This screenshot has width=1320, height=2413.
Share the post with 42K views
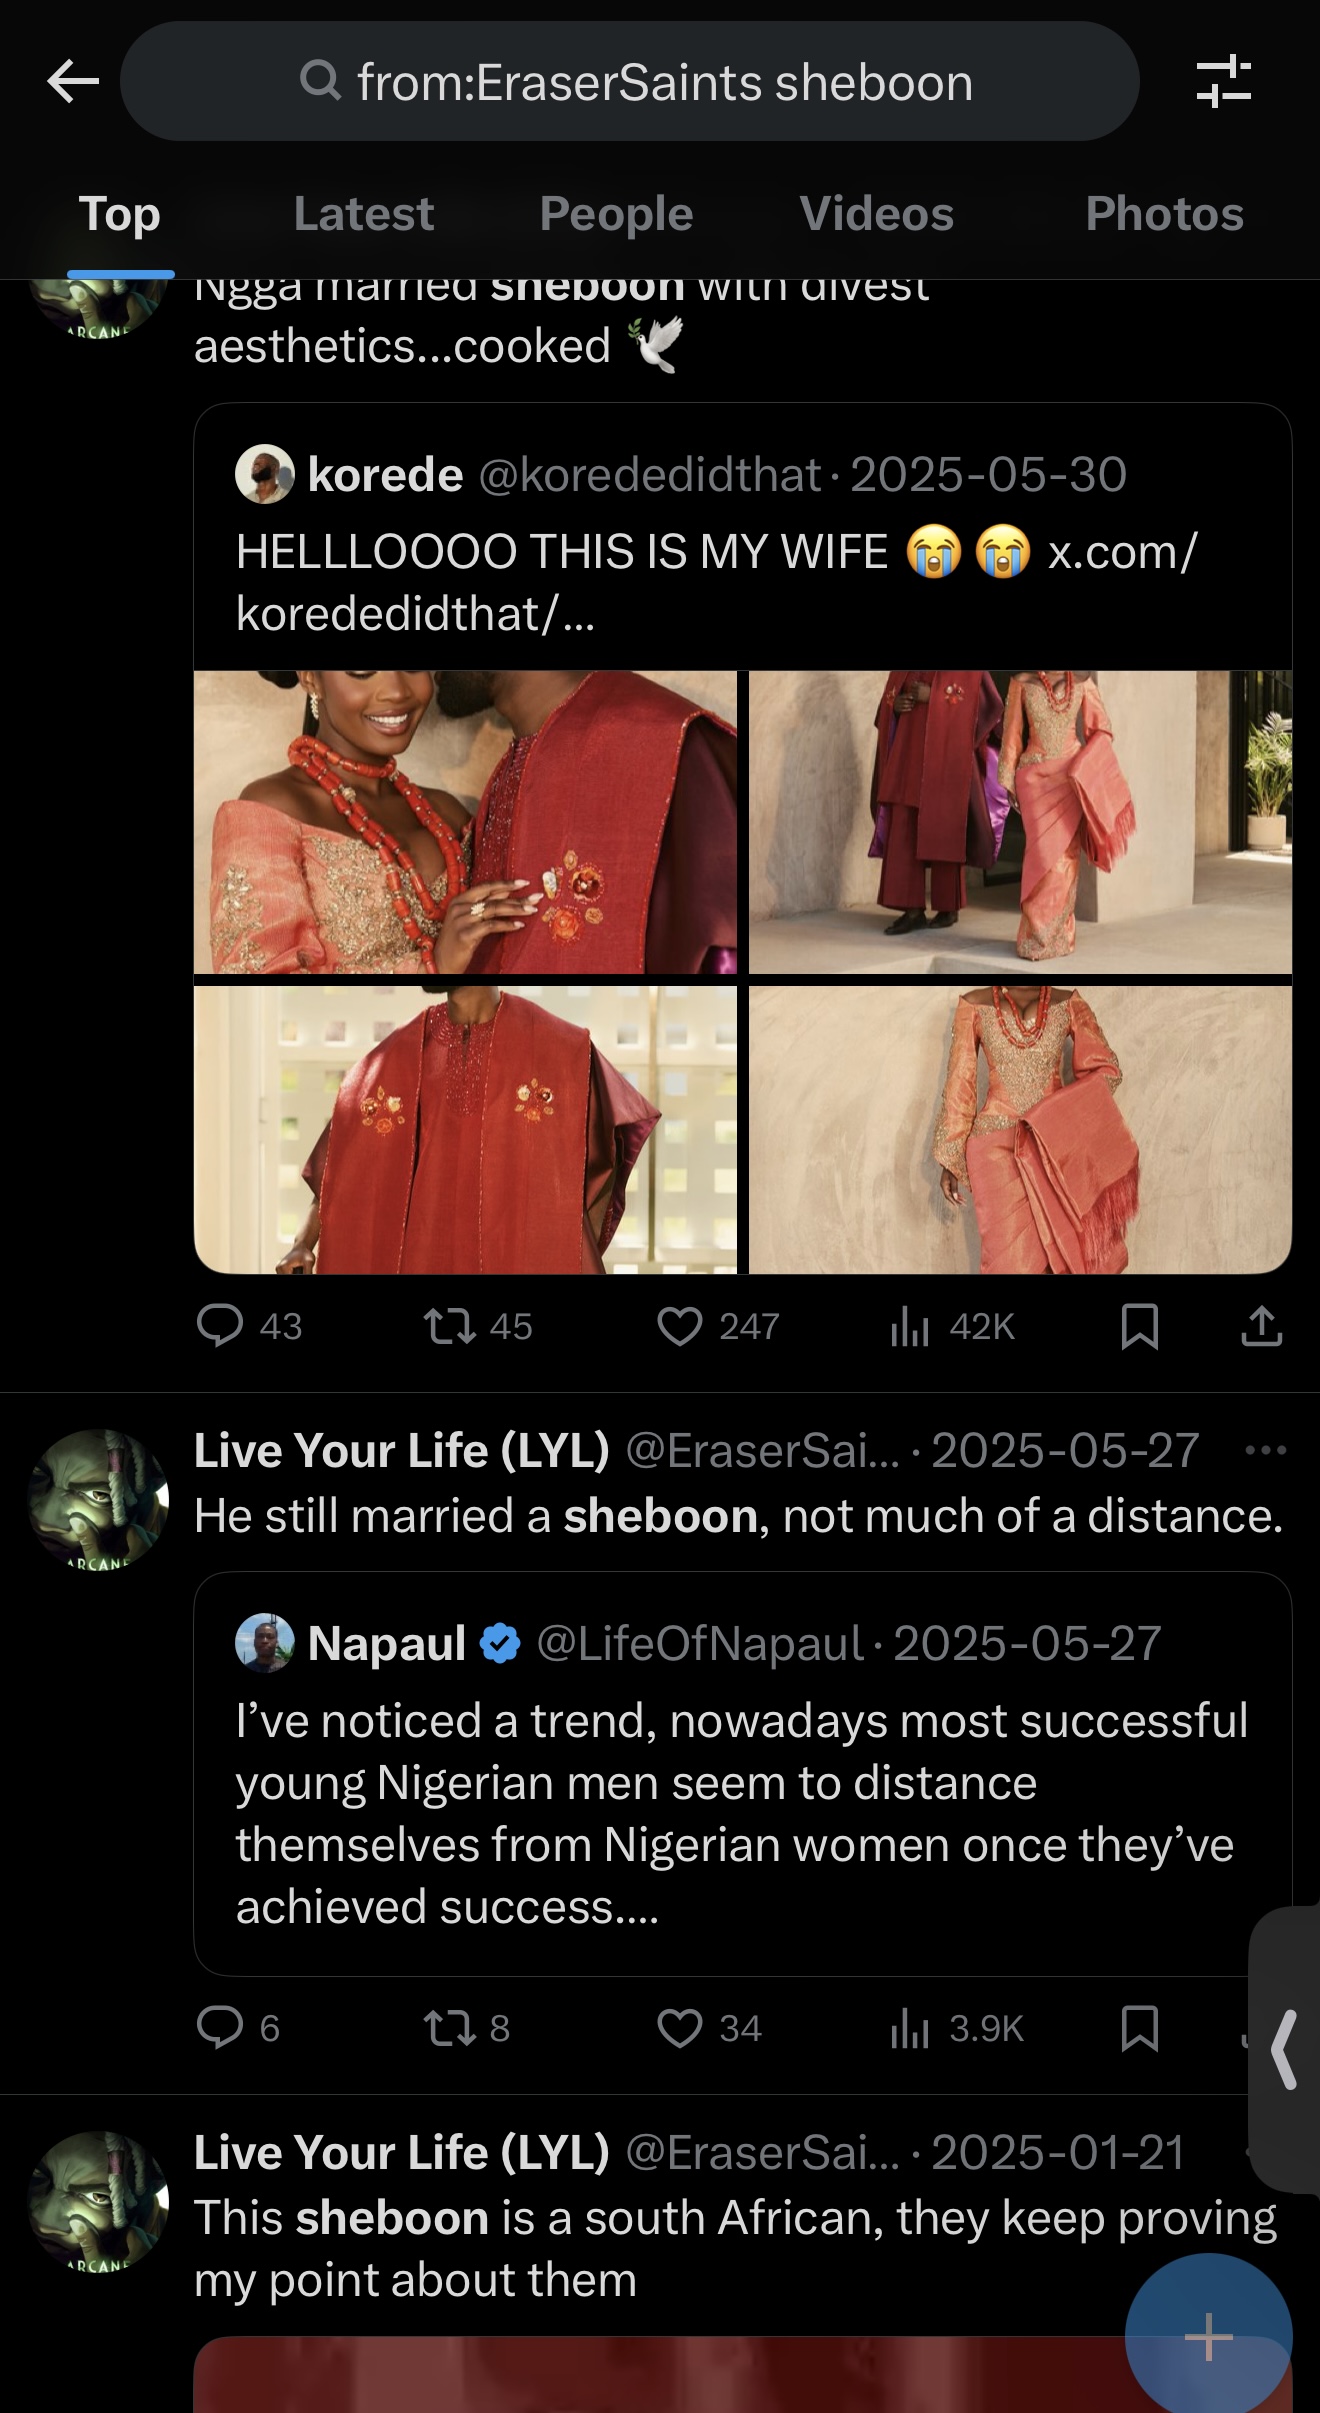pyautogui.click(x=1261, y=1326)
